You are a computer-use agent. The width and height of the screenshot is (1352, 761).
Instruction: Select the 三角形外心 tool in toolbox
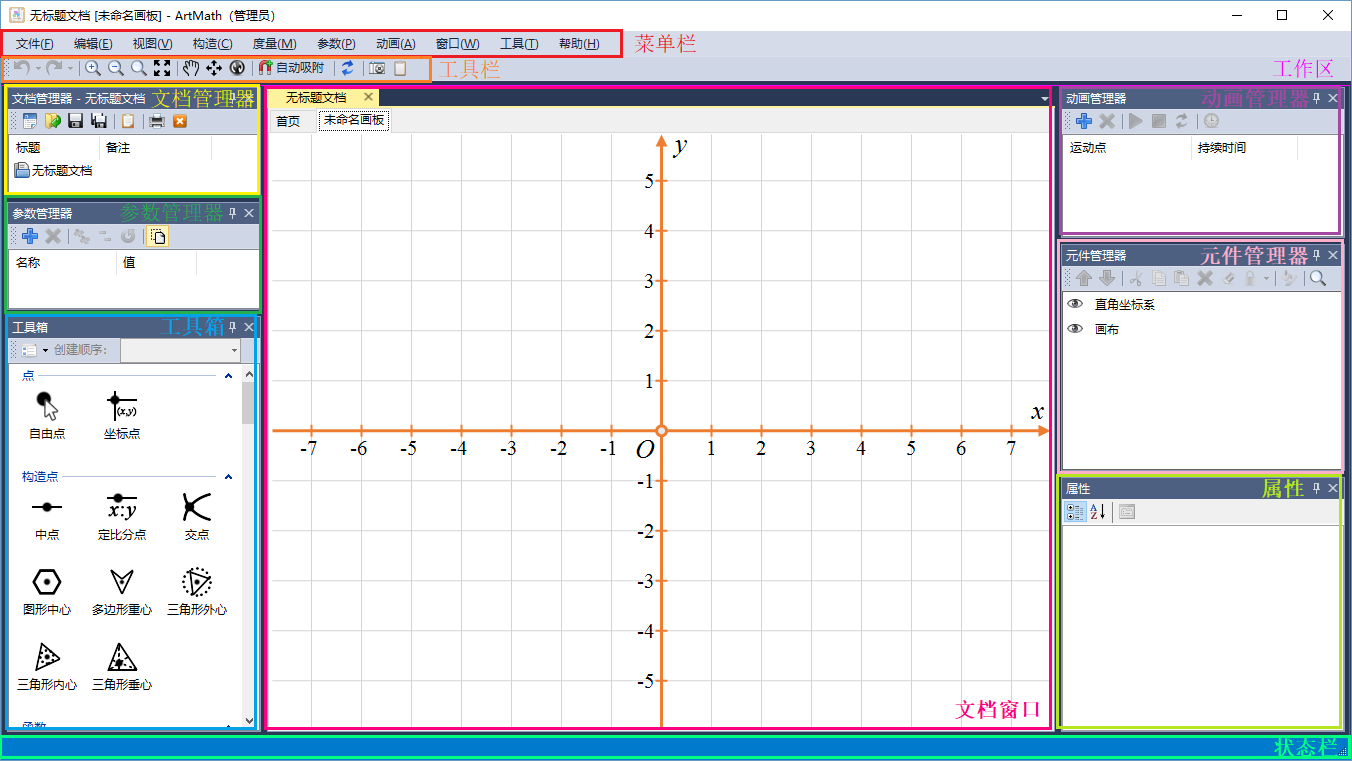click(197, 591)
